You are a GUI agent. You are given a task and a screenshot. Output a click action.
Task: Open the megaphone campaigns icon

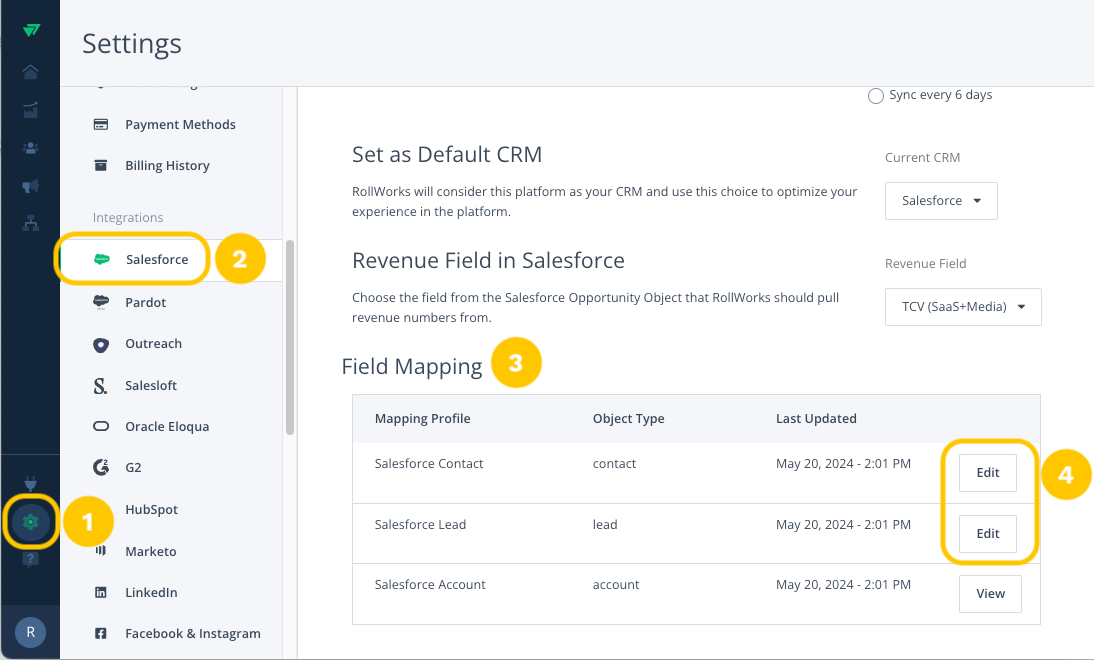[x=30, y=186]
